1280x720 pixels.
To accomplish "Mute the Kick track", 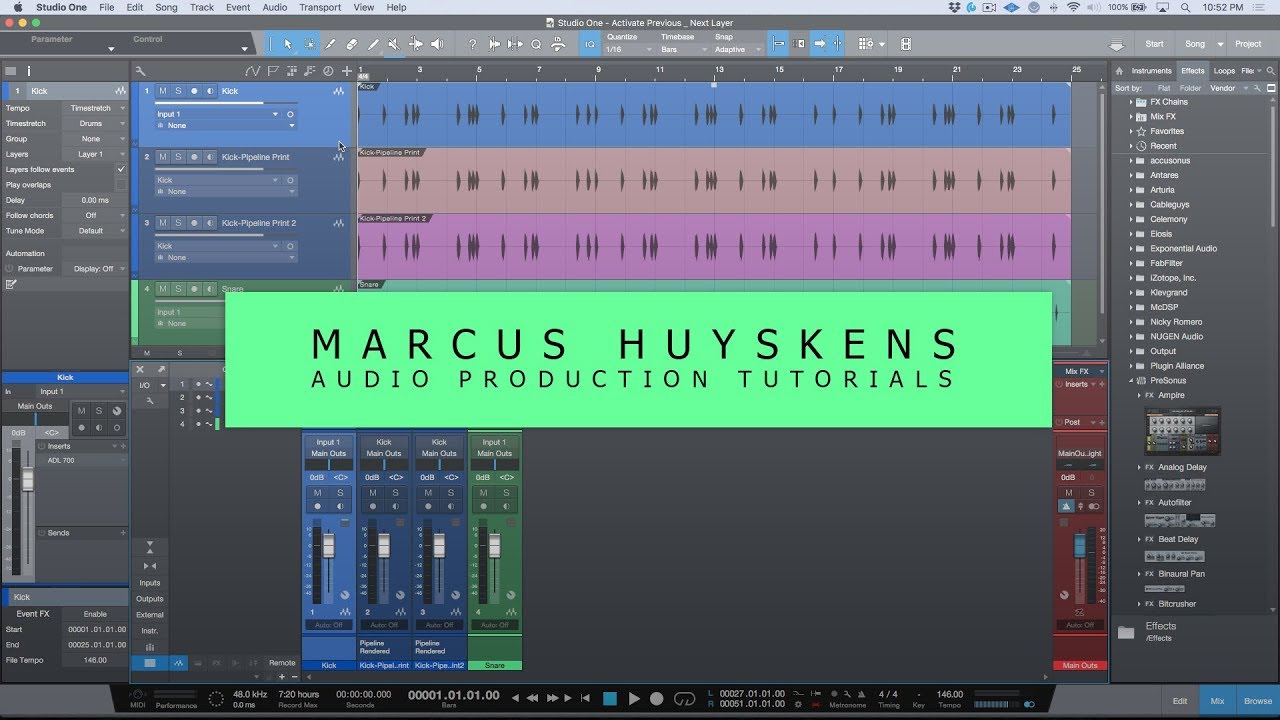I will click(163, 91).
